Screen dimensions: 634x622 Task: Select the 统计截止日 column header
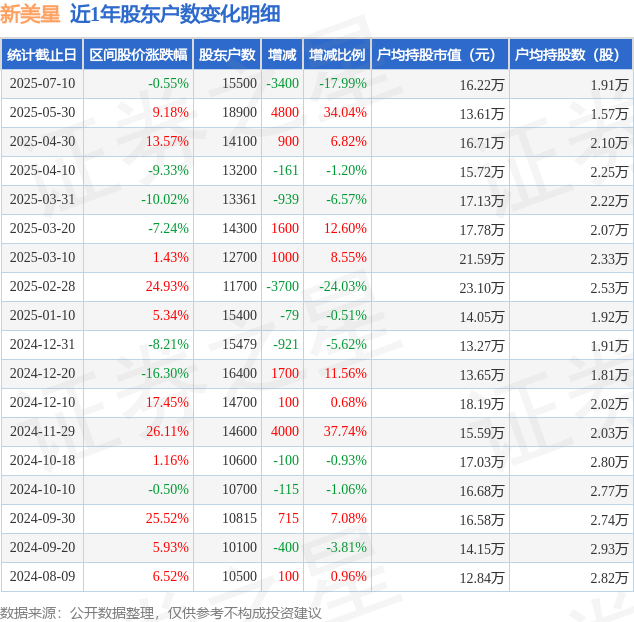pos(42,55)
